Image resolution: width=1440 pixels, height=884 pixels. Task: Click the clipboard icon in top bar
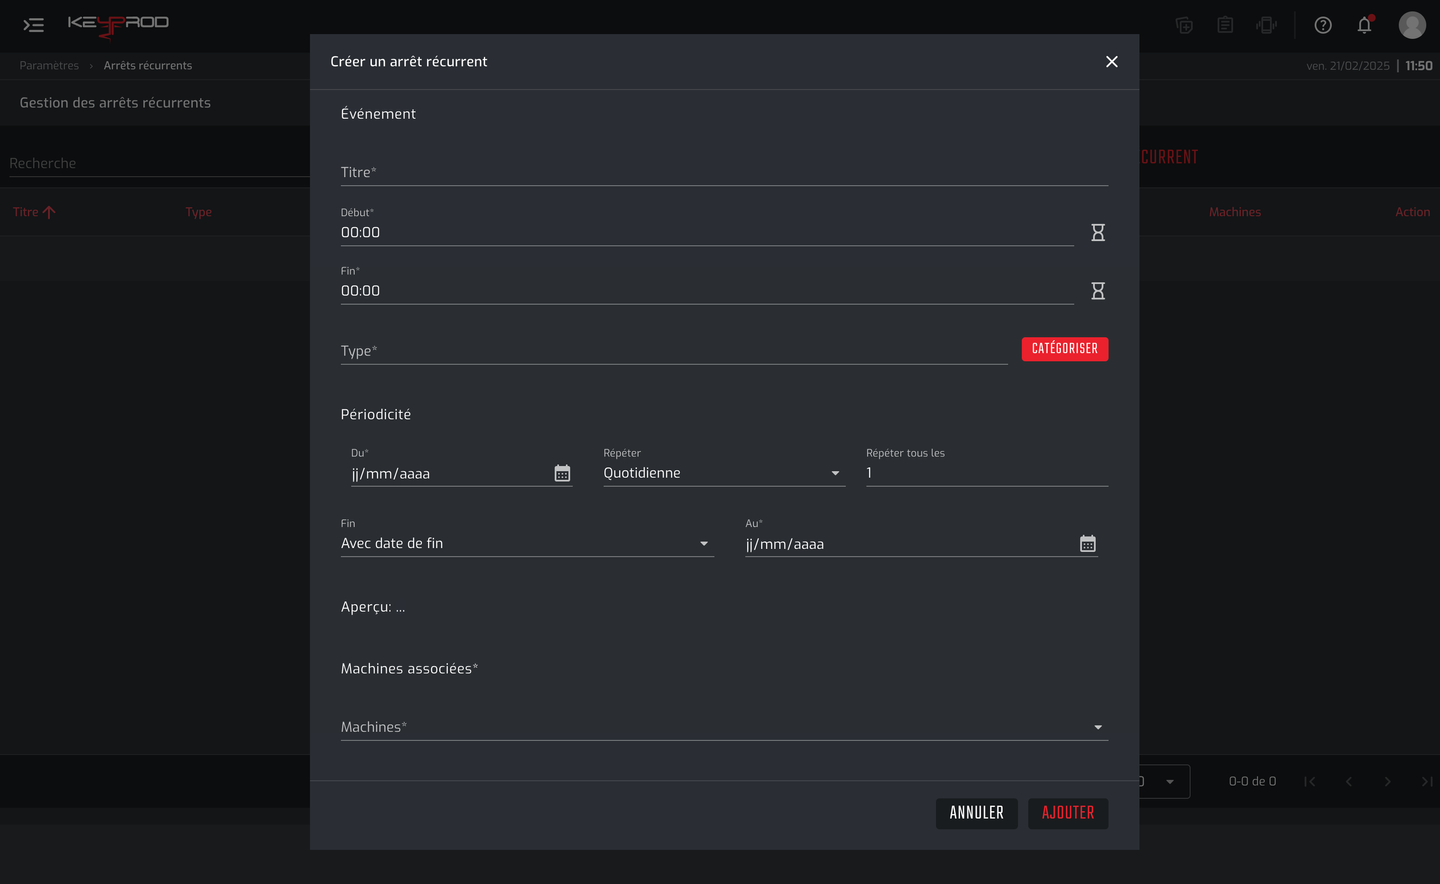(1225, 25)
